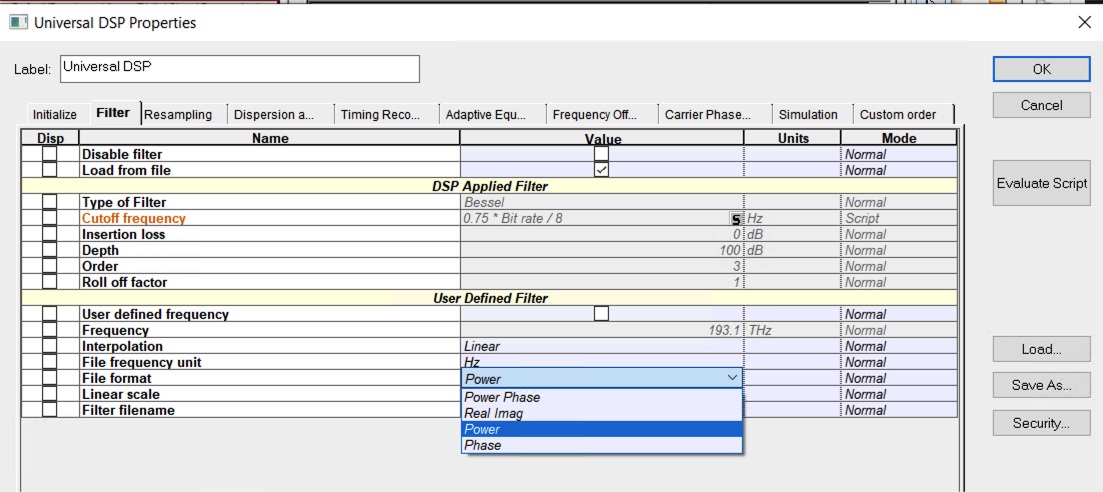
Task: Click the script icon in Cutoff frequency row
Action: [x=737, y=219]
